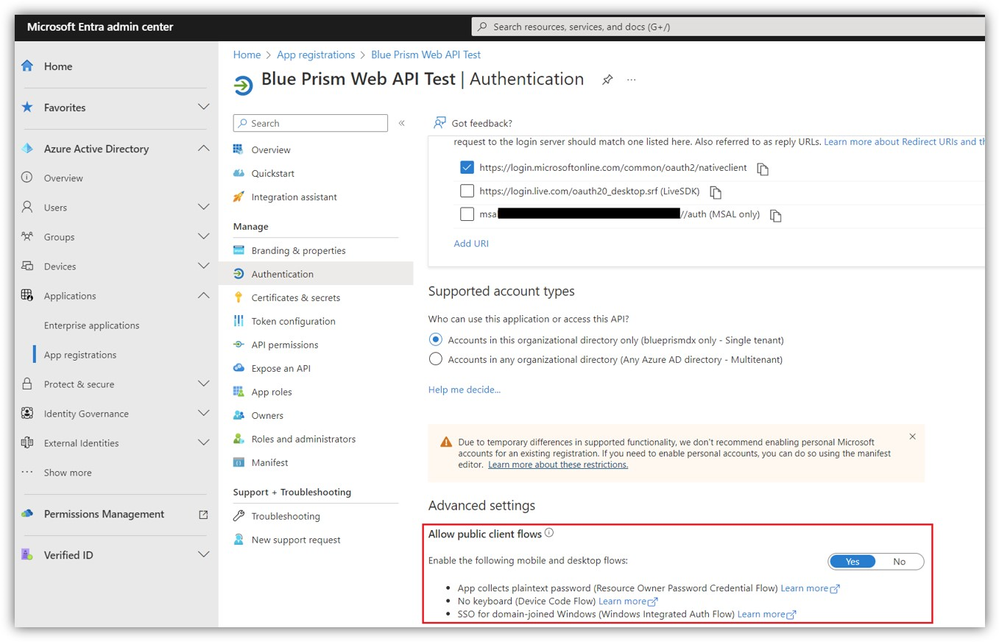Image resolution: width=999 pixels, height=642 pixels.
Task: Click the Applications grid icon
Action: click(27, 295)
